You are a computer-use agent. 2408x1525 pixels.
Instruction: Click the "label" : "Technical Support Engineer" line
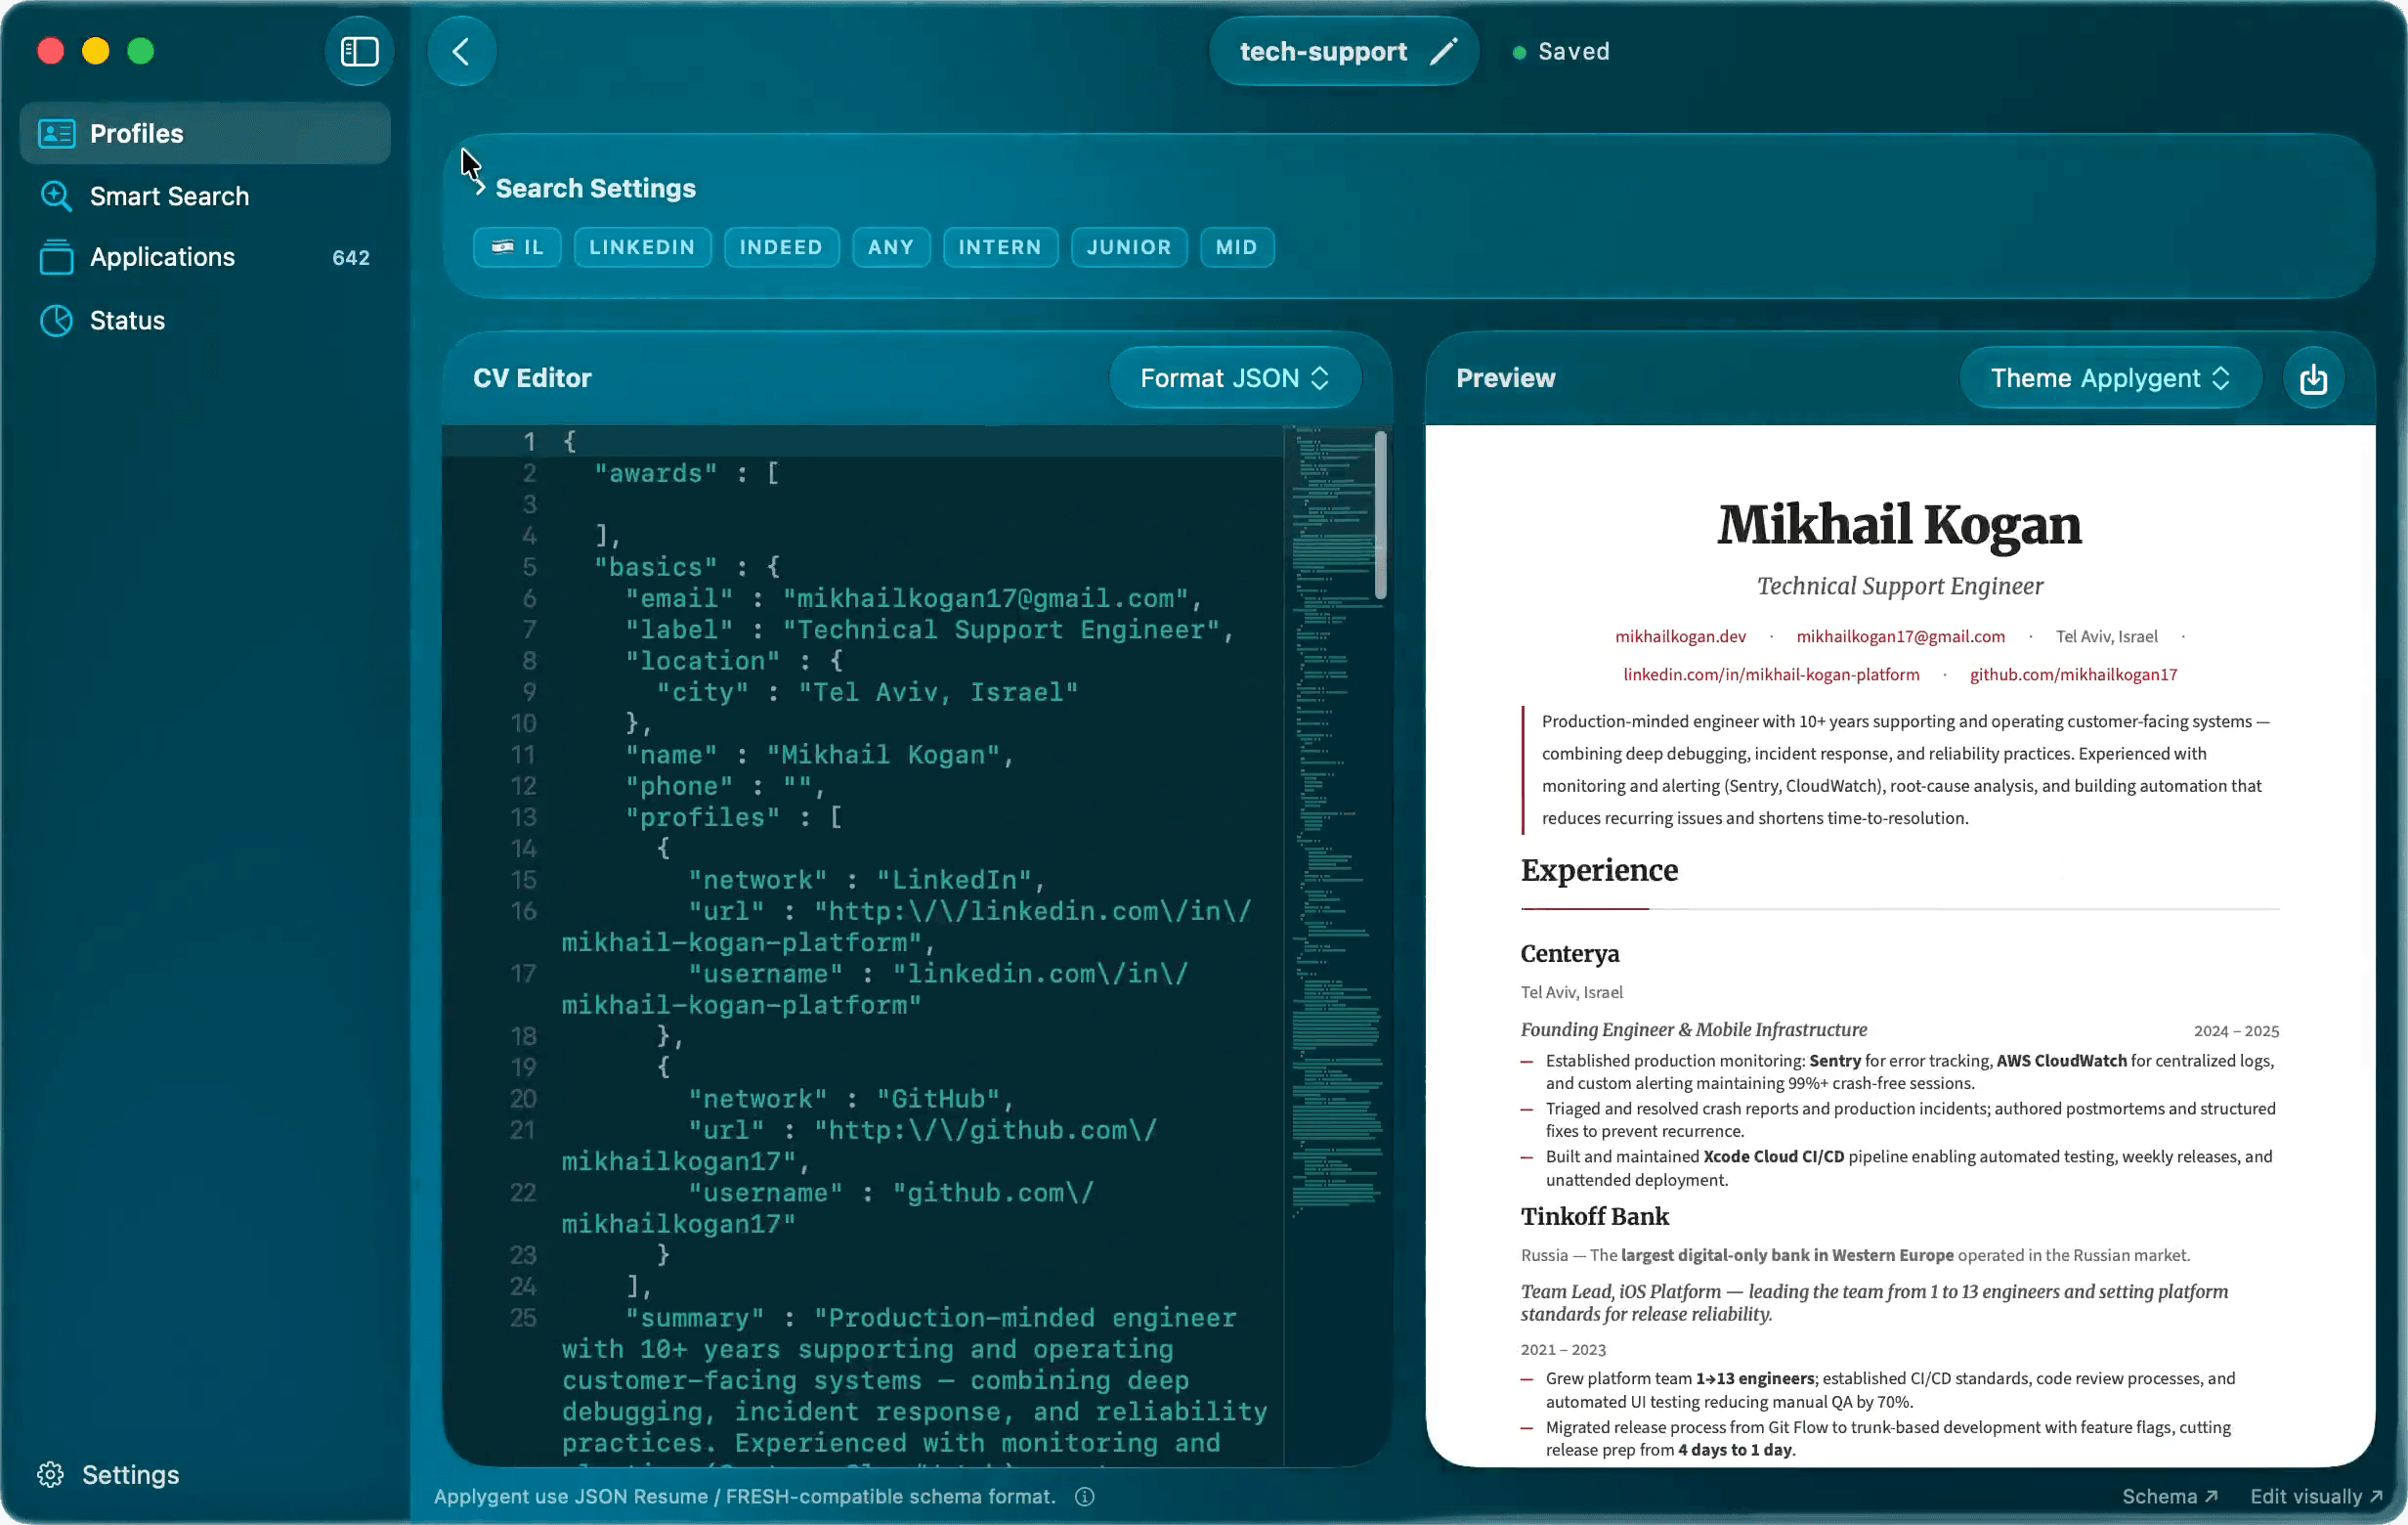click(930, 629)
